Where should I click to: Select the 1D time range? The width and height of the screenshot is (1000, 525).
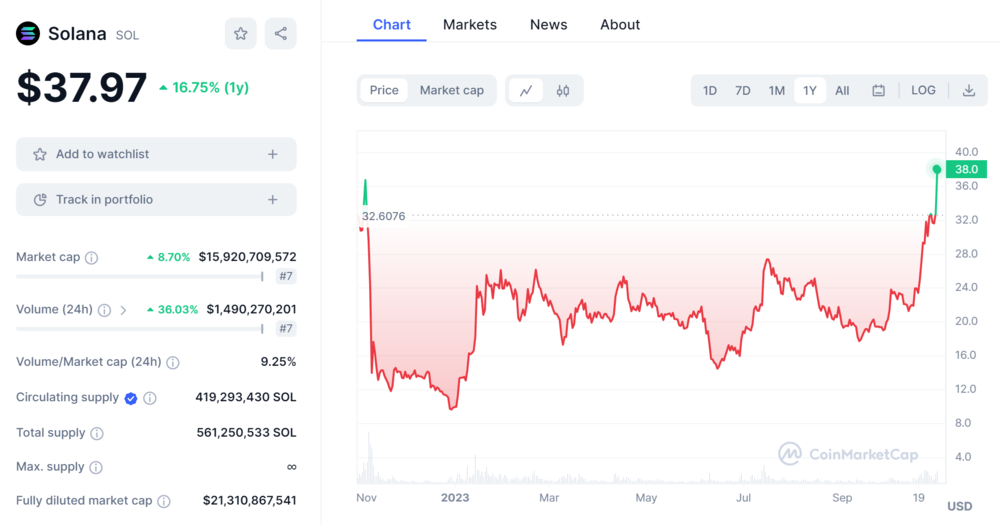[x=709, y=90]
